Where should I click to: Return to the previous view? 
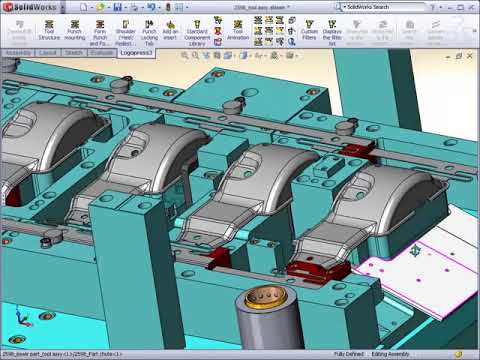point(206,56)
